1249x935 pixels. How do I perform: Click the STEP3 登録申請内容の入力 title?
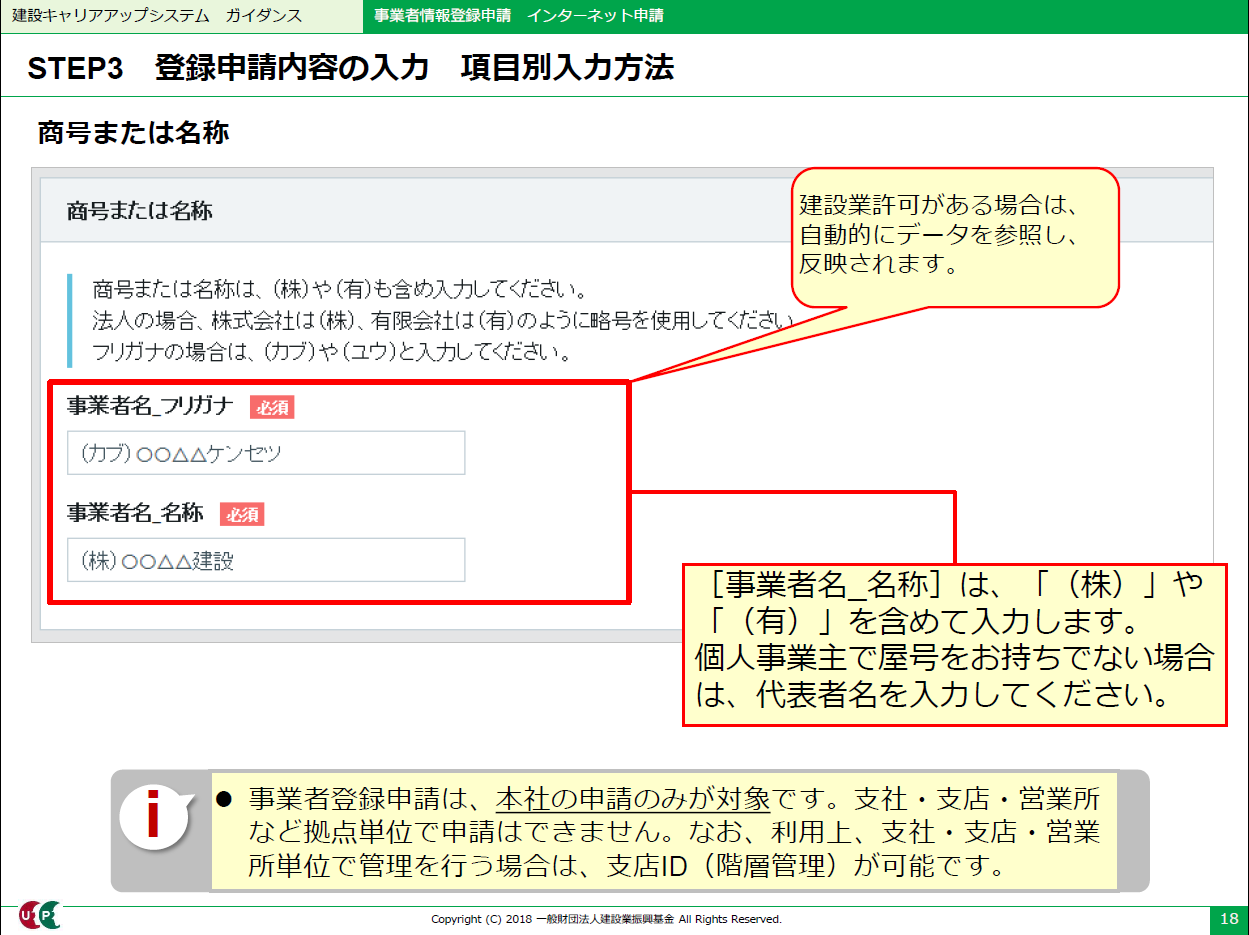coord(351,68)
